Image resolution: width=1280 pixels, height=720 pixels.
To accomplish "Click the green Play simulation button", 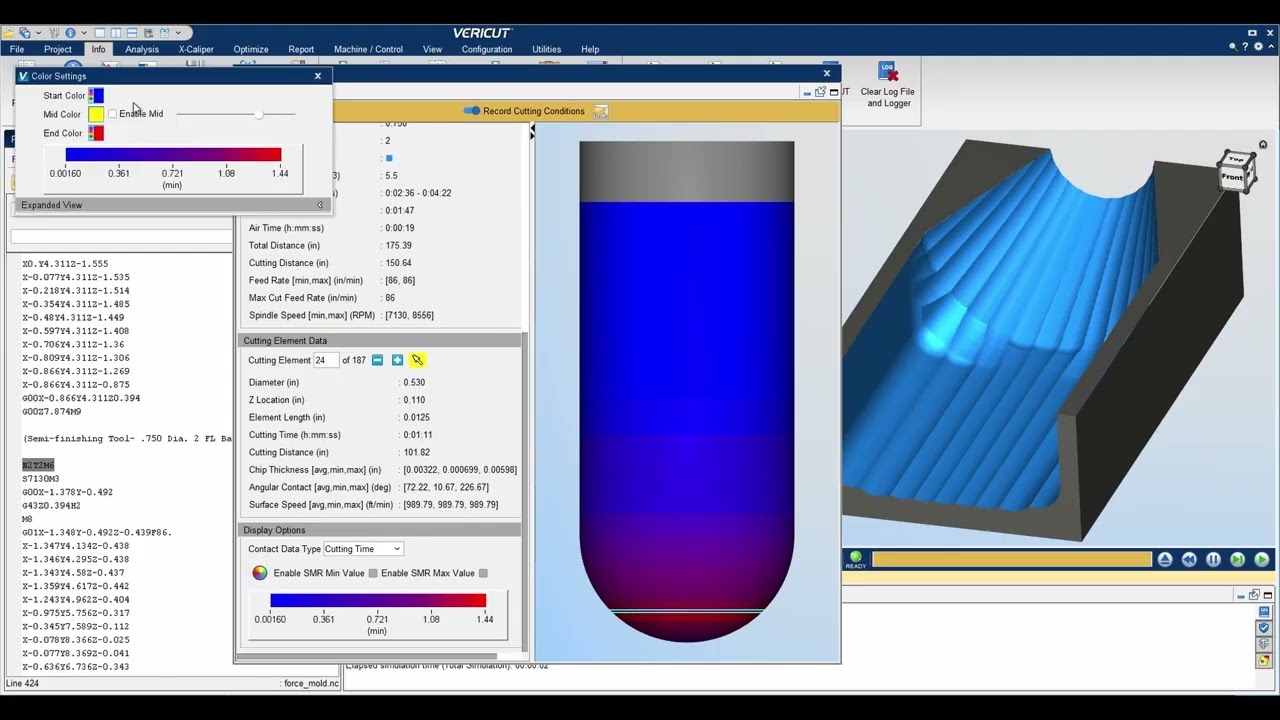I will tap(1261, 560).
